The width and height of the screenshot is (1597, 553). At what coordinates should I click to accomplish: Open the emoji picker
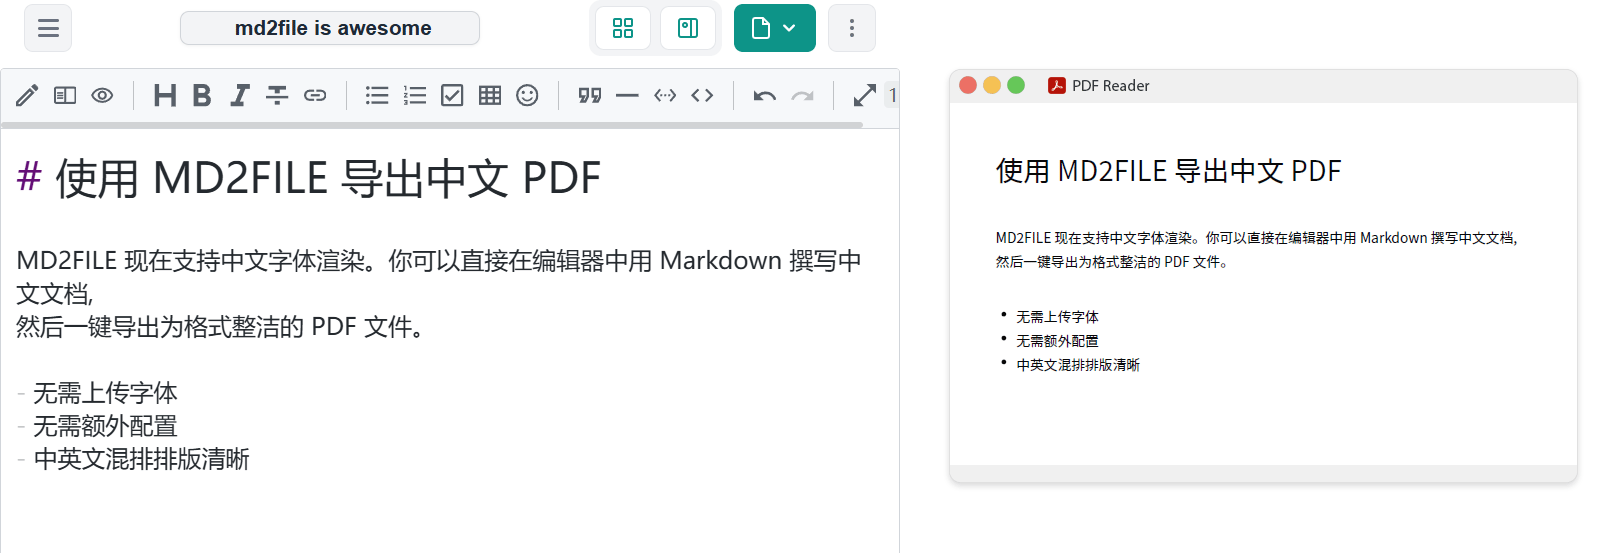tap(527, 95)
